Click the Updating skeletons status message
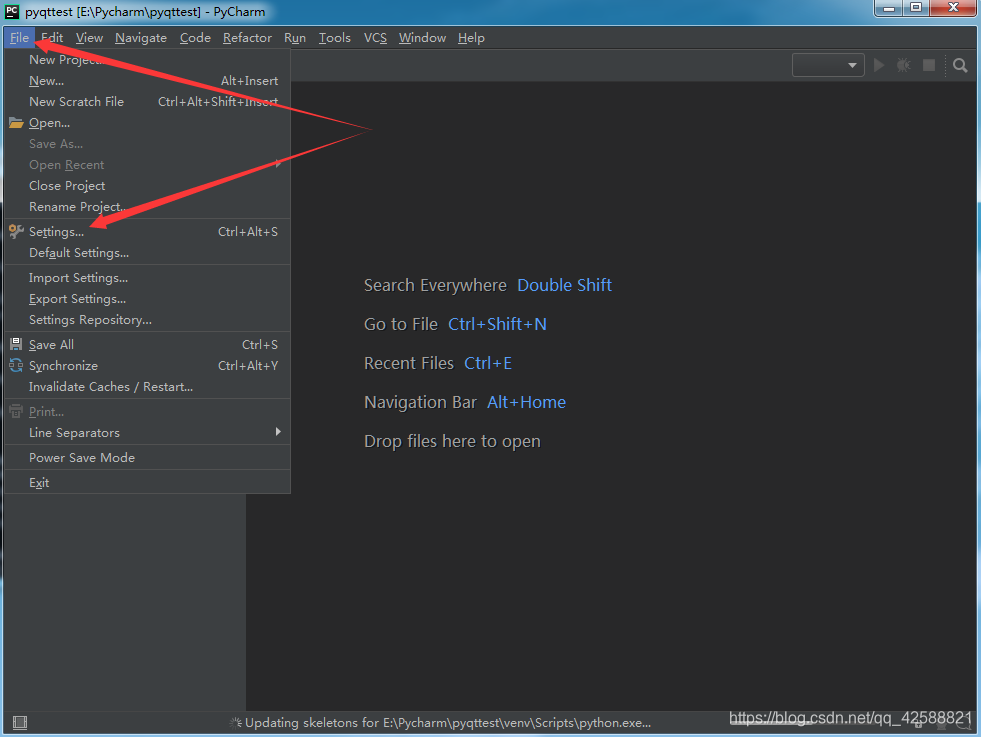The width and height of the screenshot is (981, 737). point(448,723)
